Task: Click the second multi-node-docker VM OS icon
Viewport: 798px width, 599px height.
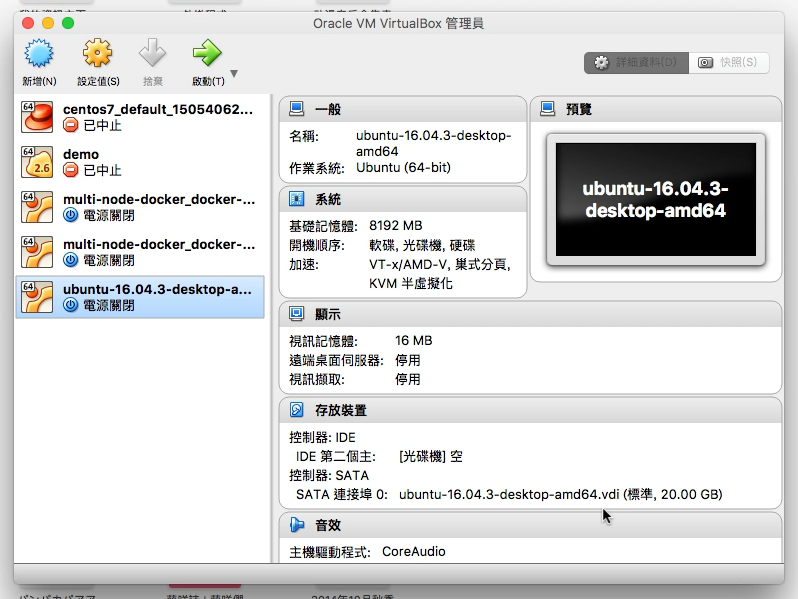Action: pos(37,252)
